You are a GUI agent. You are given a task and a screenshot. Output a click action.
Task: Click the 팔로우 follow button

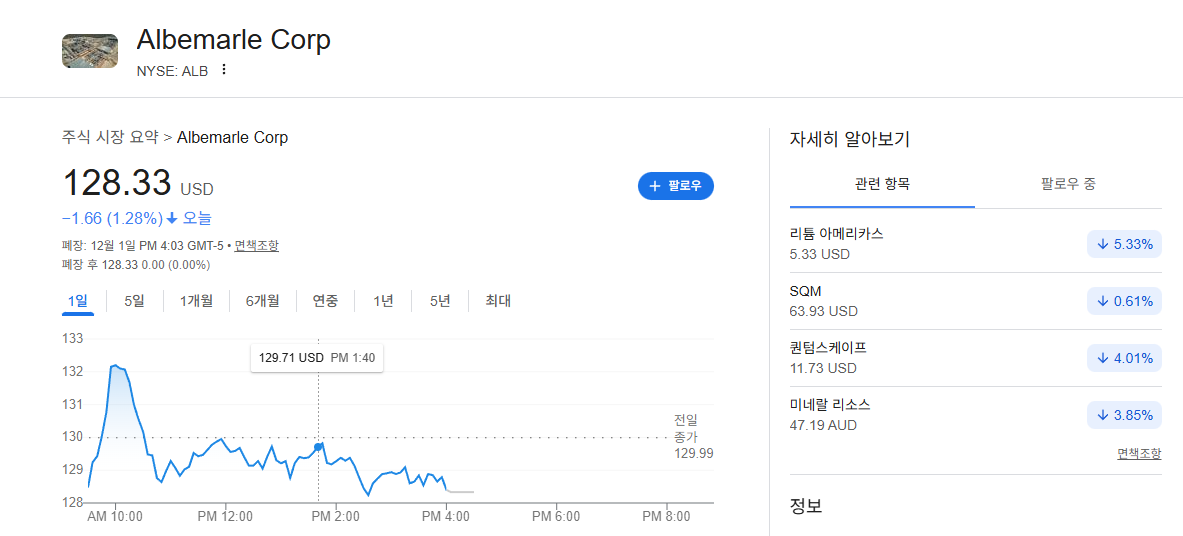click(x=675, y=186)
